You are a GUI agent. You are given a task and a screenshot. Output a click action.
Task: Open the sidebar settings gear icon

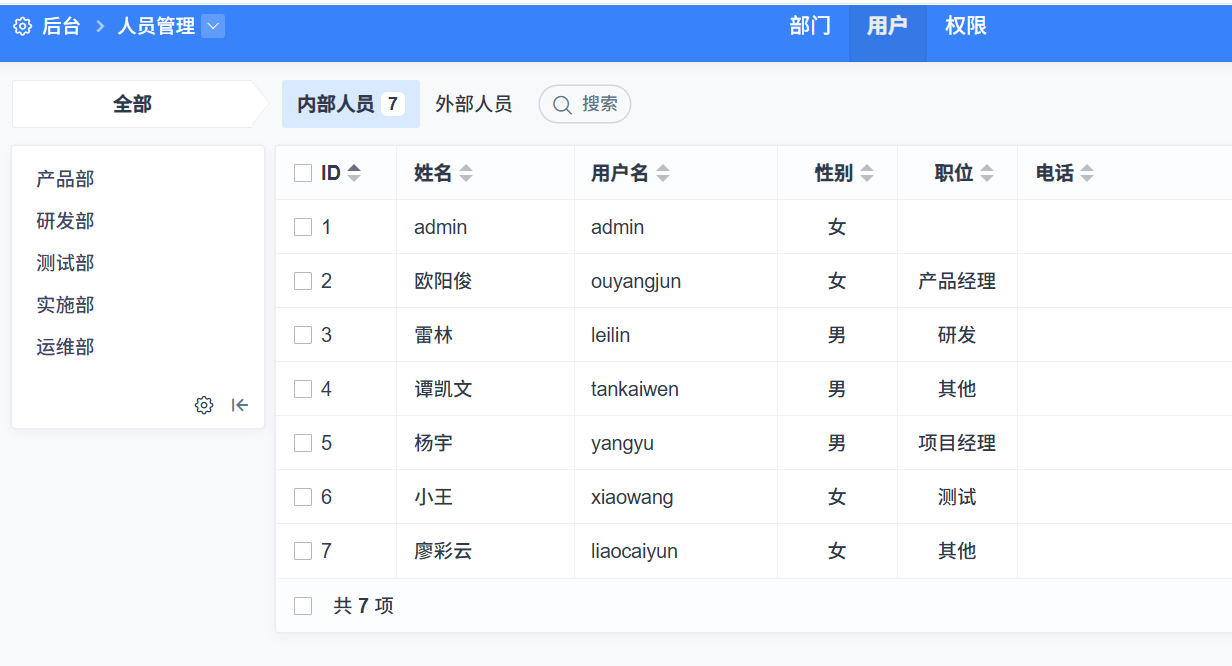pyautogui.click(x=204, y=405)
